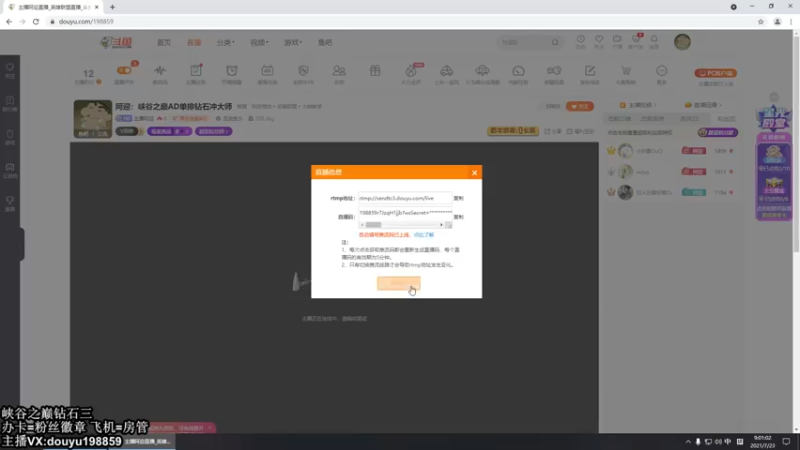Click the orange PC client button

pyautogui.click(x=716, y=73)
